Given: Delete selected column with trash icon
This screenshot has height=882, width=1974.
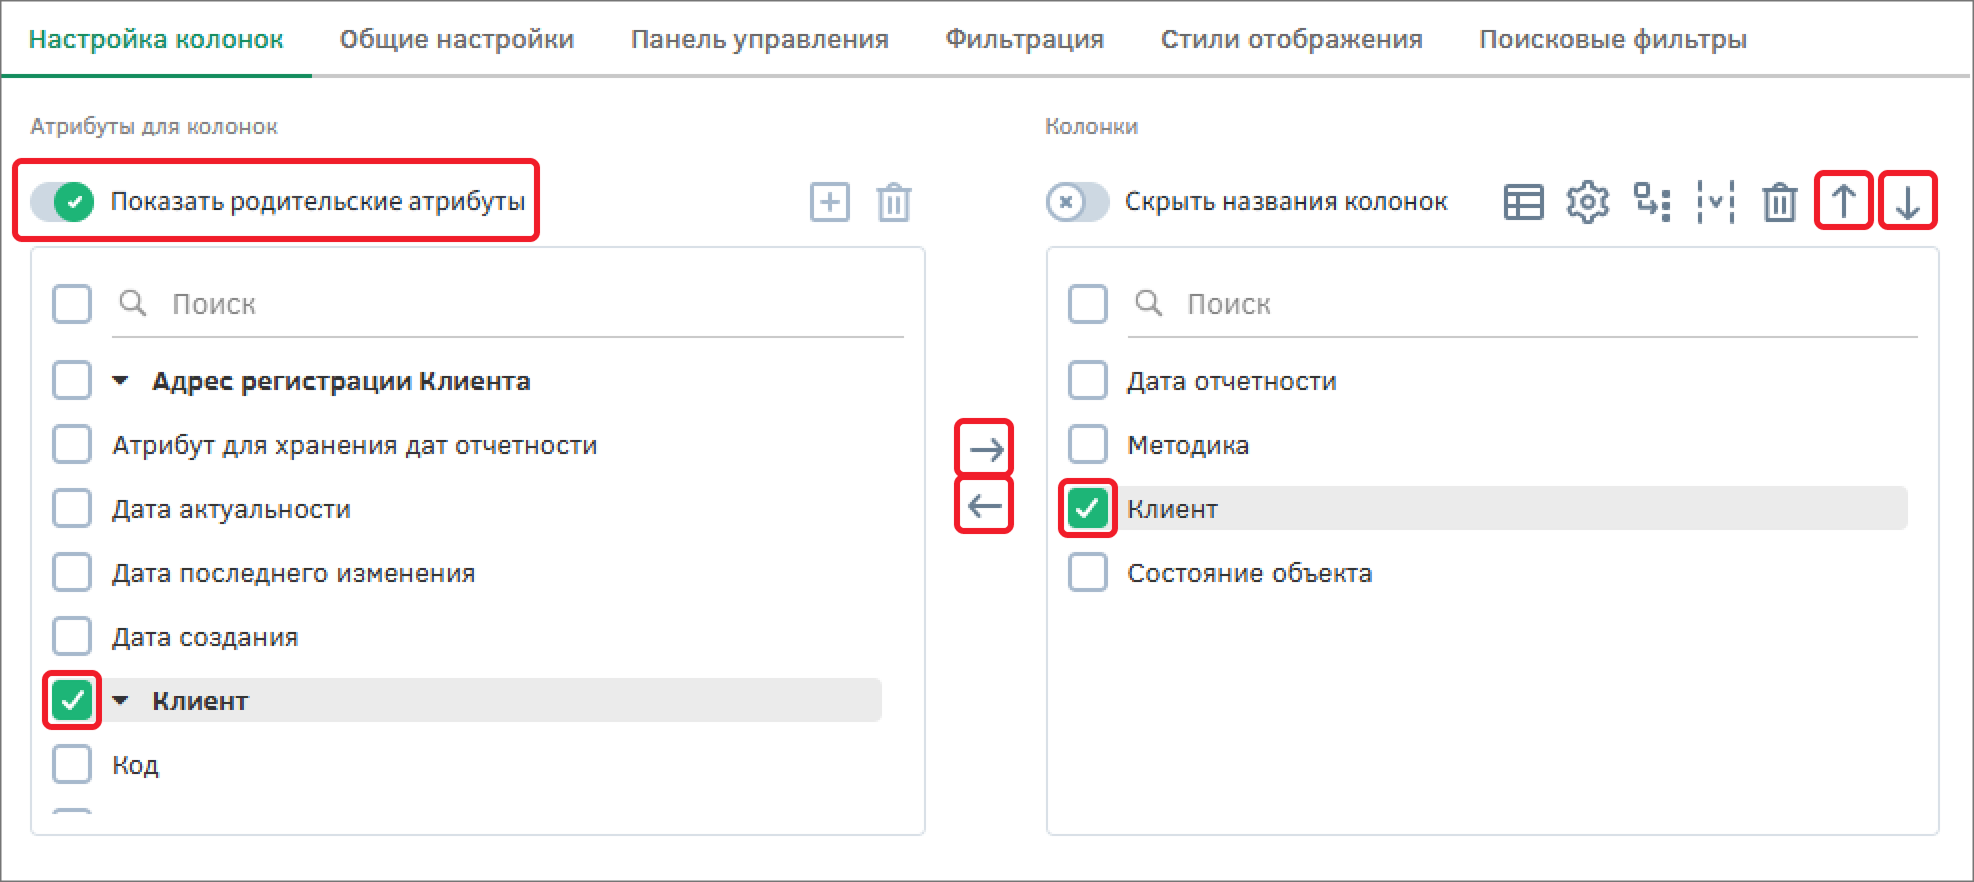Looking at the screenshot, I should click(x=1779, y=202).
